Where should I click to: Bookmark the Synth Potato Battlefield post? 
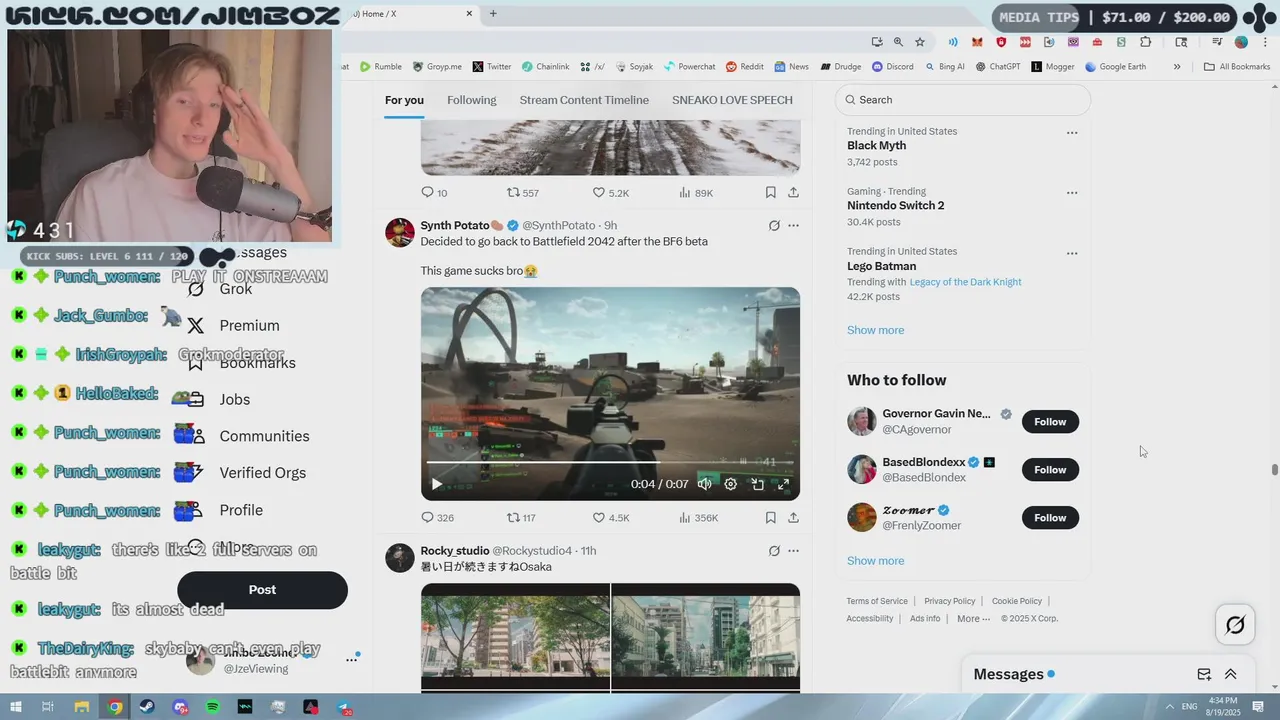coord(770,517)
